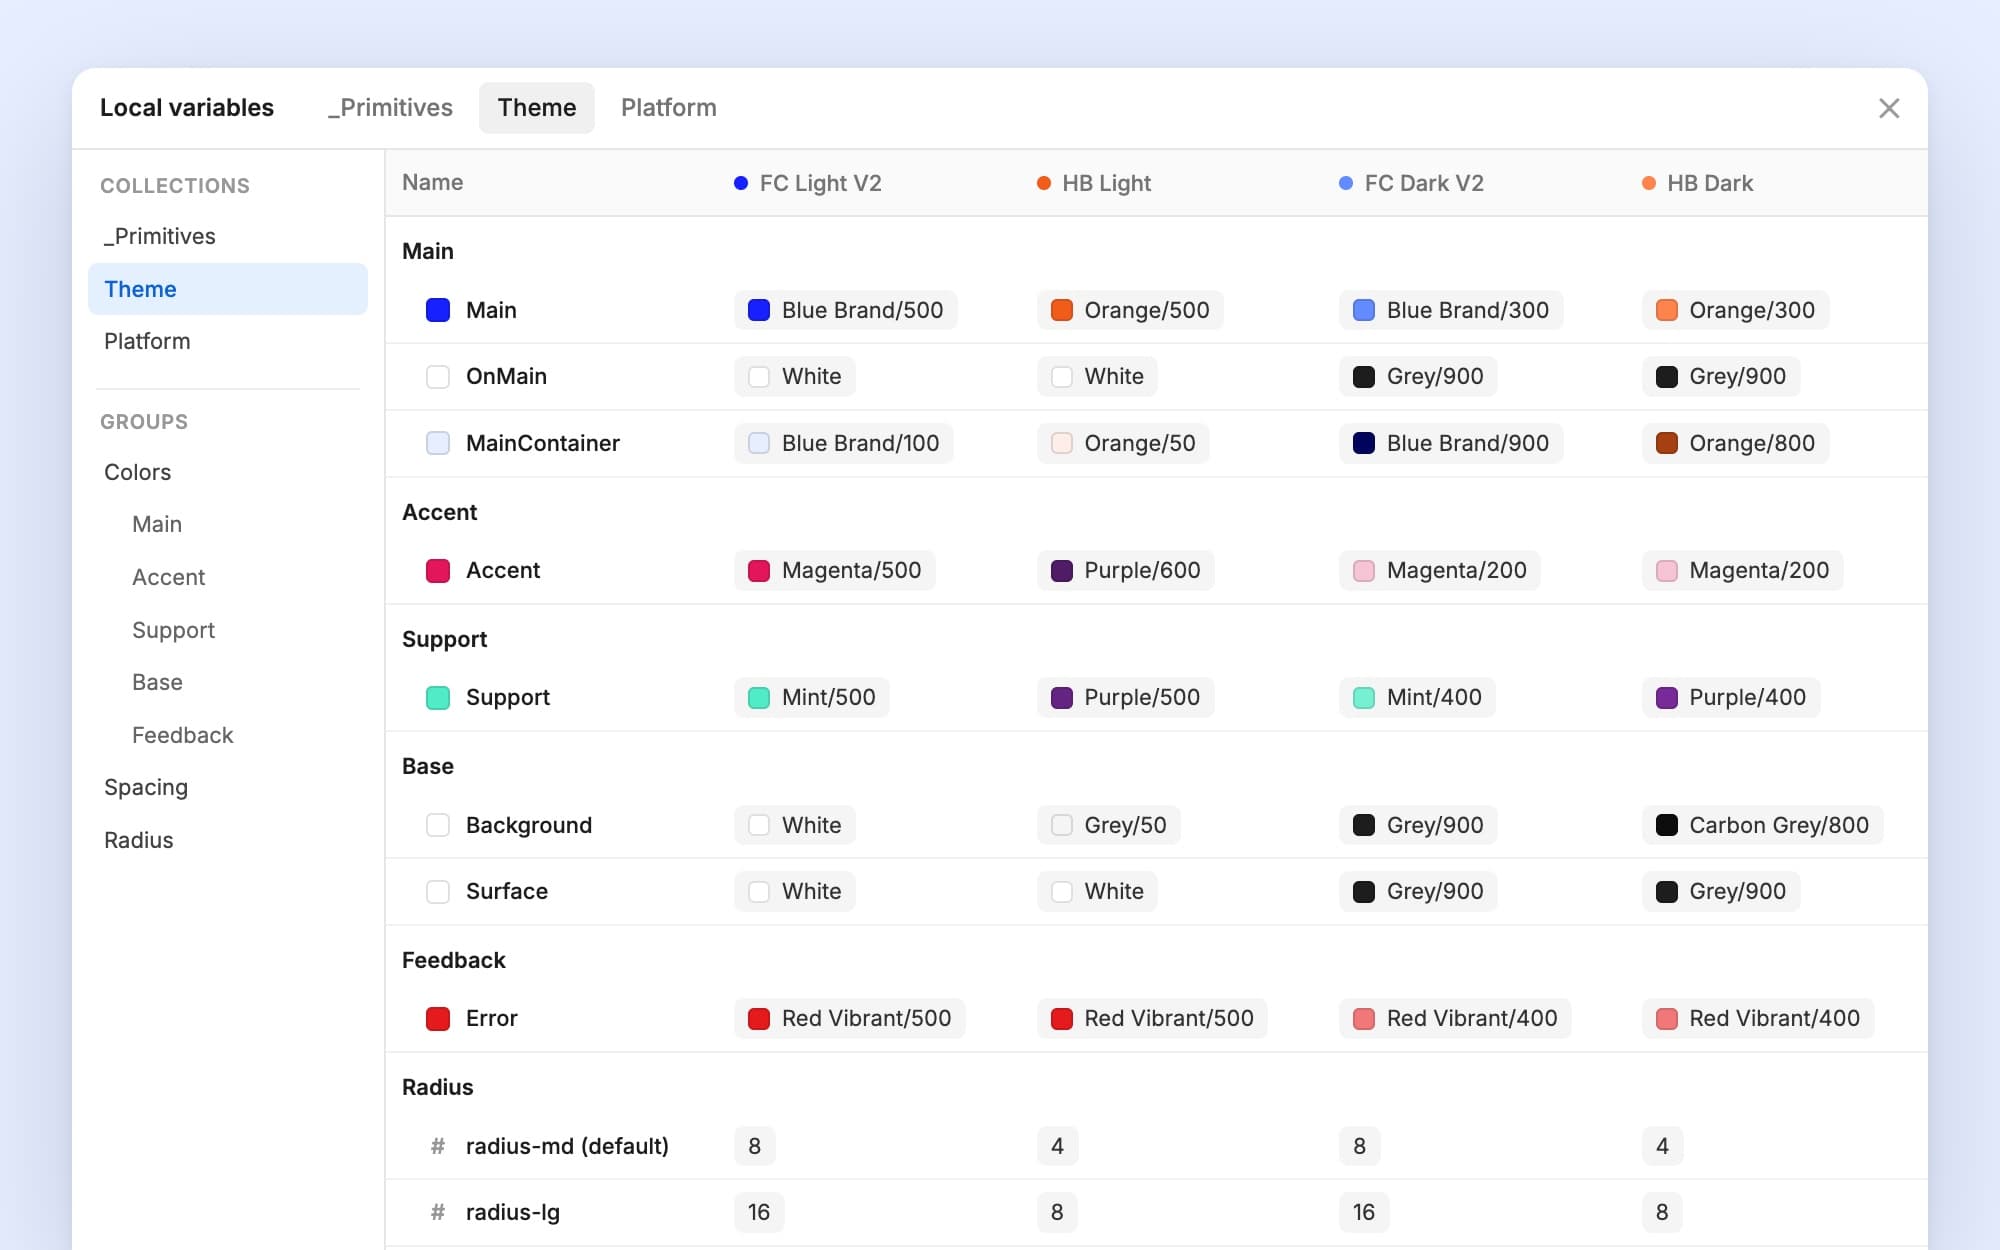Click the blue swatch of Main variable
2000x1250 pixels.
pyautogui.click(x=438, y=310)
